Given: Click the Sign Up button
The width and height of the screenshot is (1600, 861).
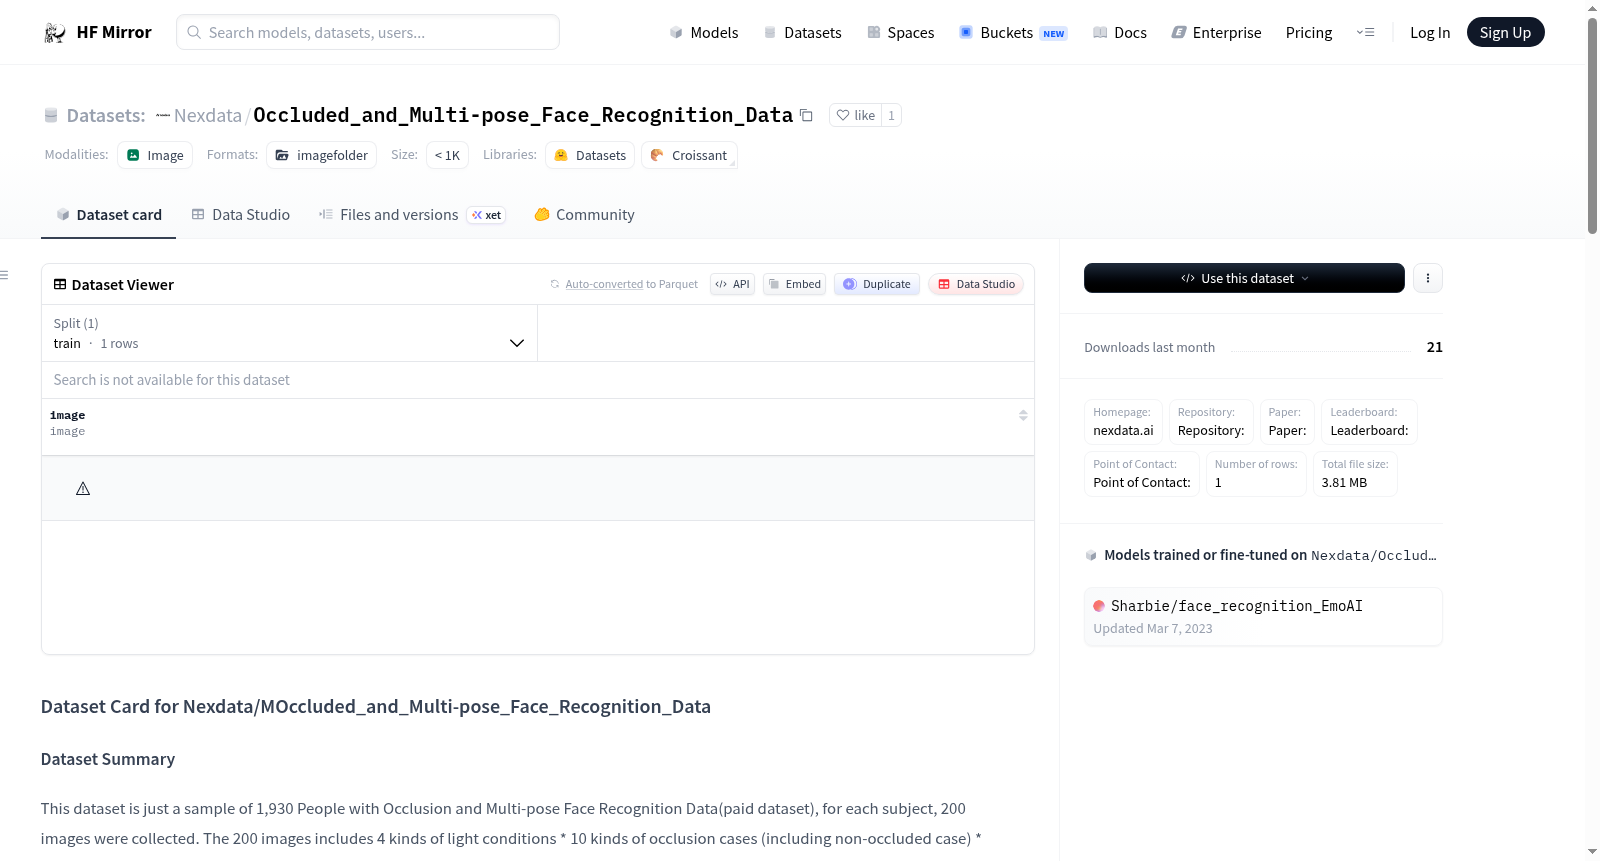Looking at the screenshot, I should [x=1505, y=32].
